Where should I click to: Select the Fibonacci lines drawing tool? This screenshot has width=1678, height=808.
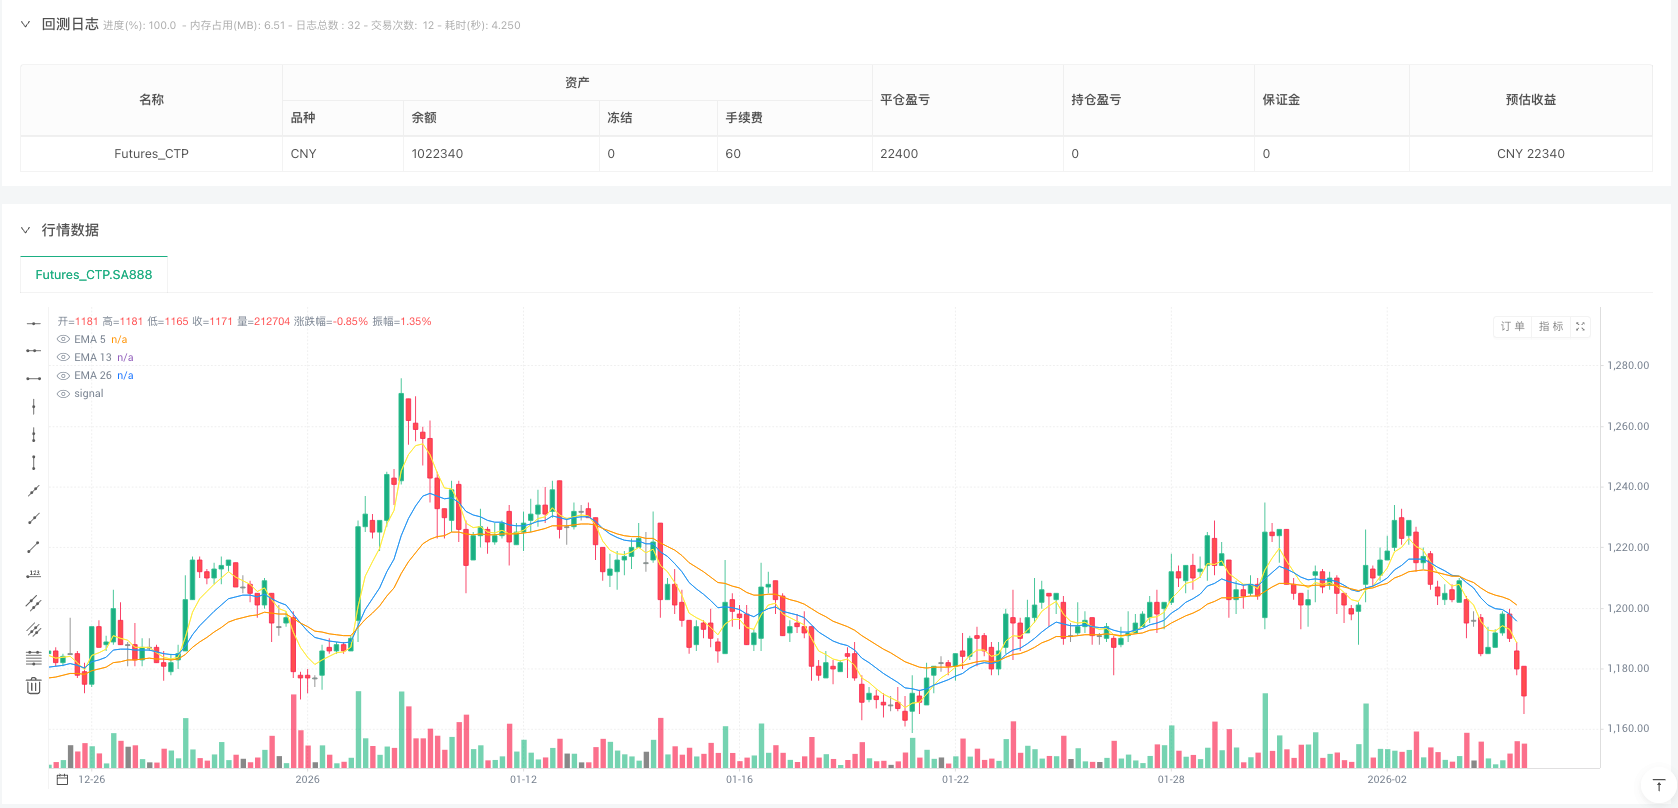click(33, 658)
